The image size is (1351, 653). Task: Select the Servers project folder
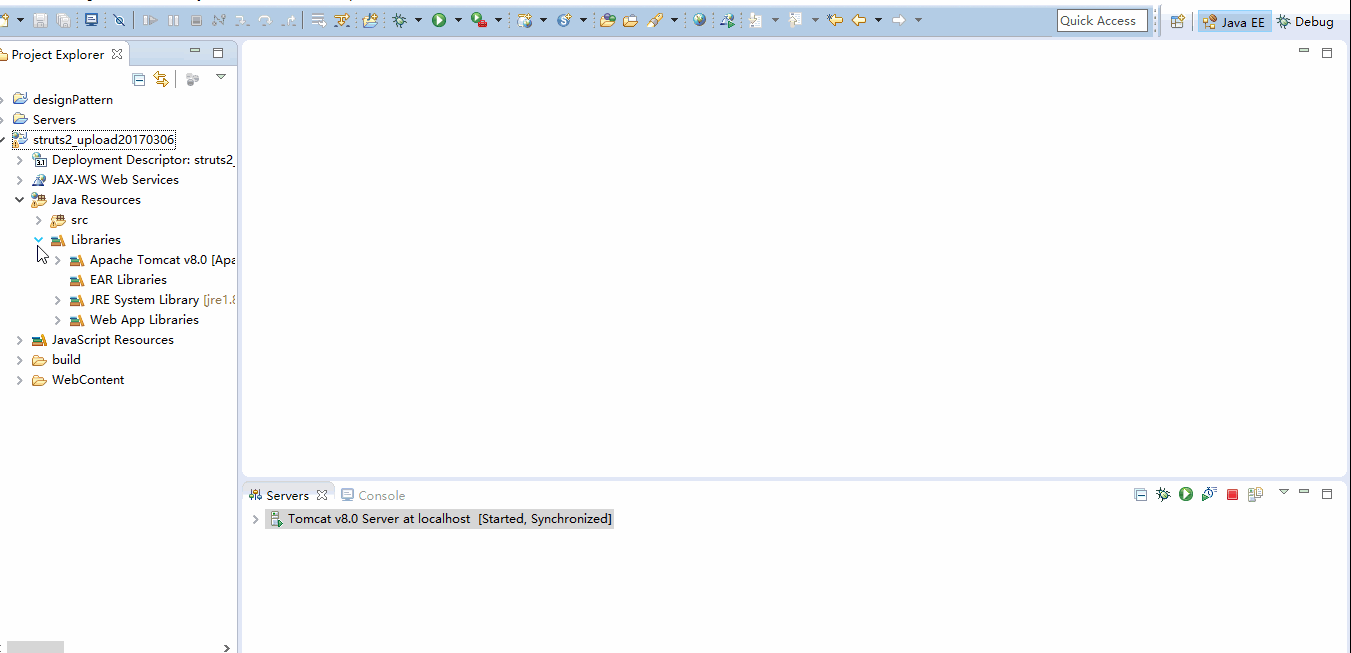coord(54,119)
